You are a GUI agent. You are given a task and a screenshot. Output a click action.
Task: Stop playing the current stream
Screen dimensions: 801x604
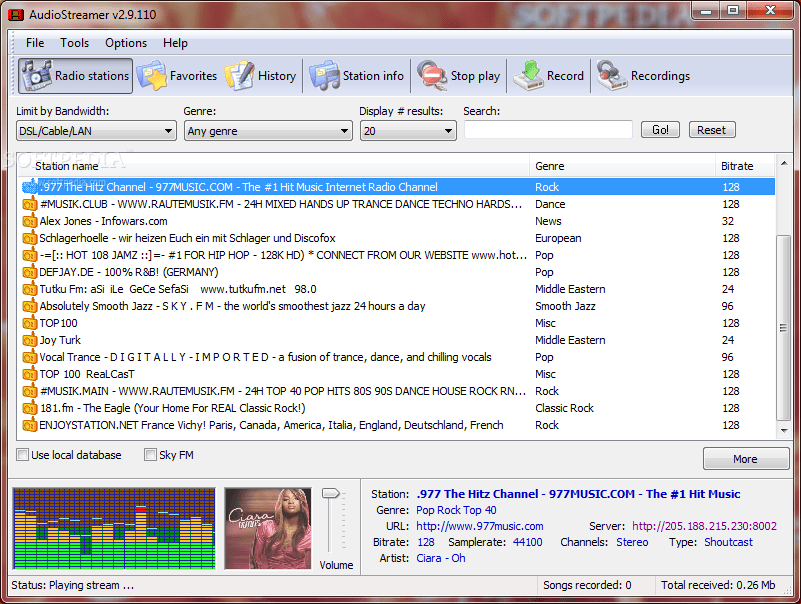point(459,75)
